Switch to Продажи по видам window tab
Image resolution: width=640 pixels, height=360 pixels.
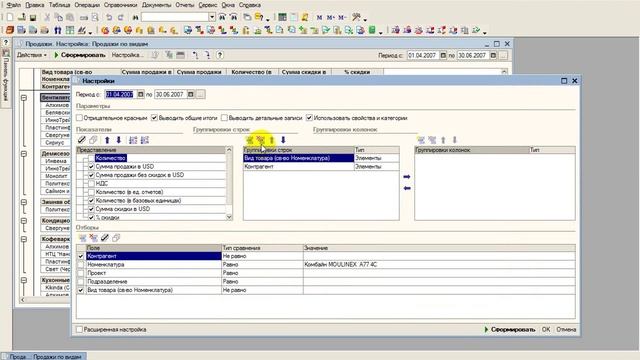[44, 357]
